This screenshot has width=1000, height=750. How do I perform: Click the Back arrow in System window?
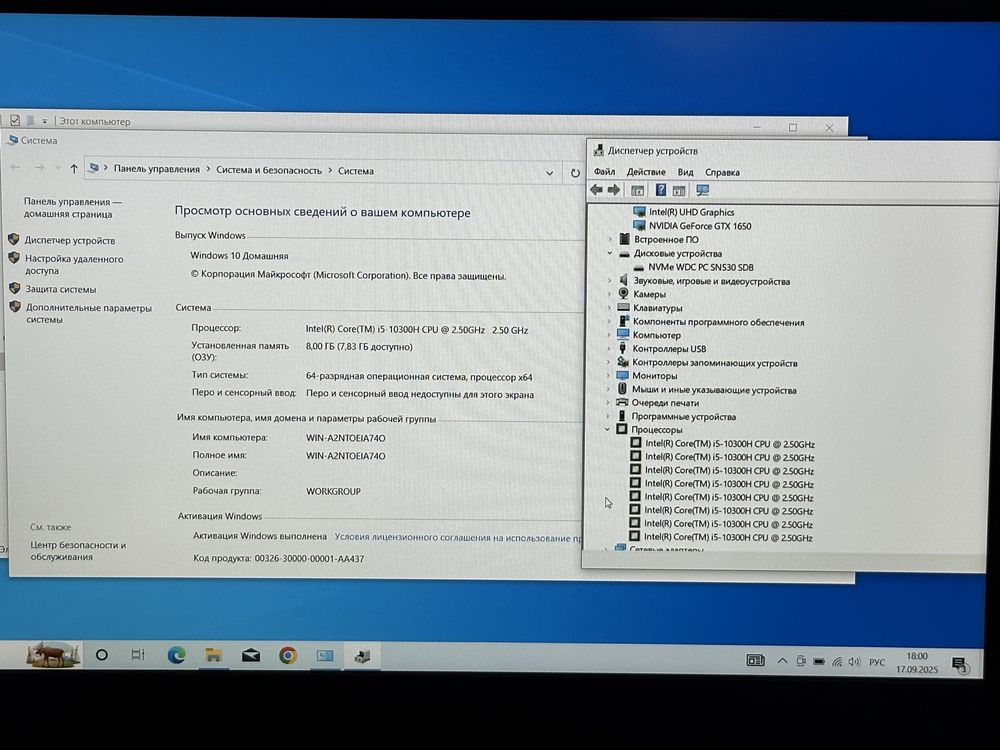15,167
